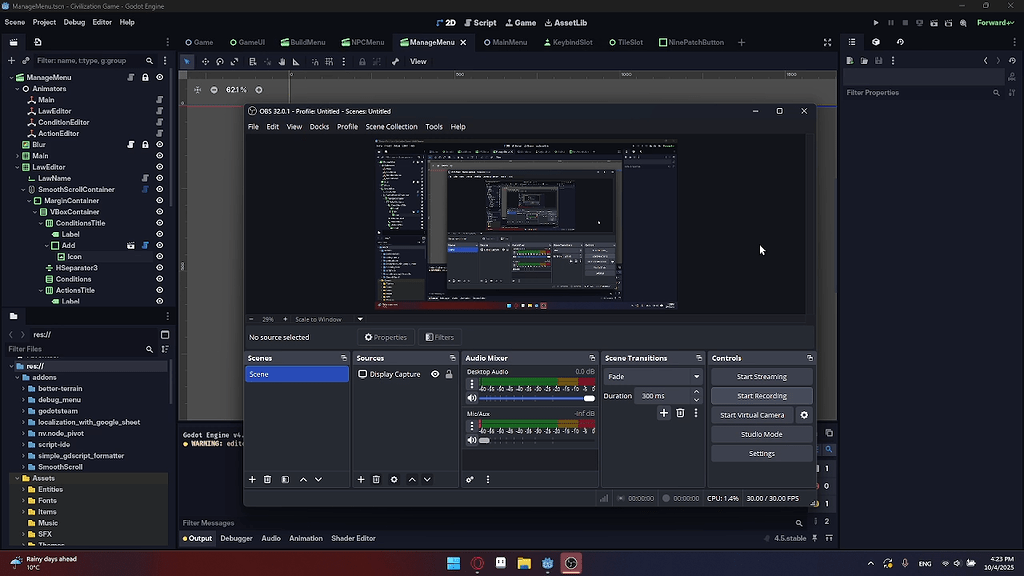Hide the Blur node in Godot
1024x576 pixels.
[x=159, y=144]
